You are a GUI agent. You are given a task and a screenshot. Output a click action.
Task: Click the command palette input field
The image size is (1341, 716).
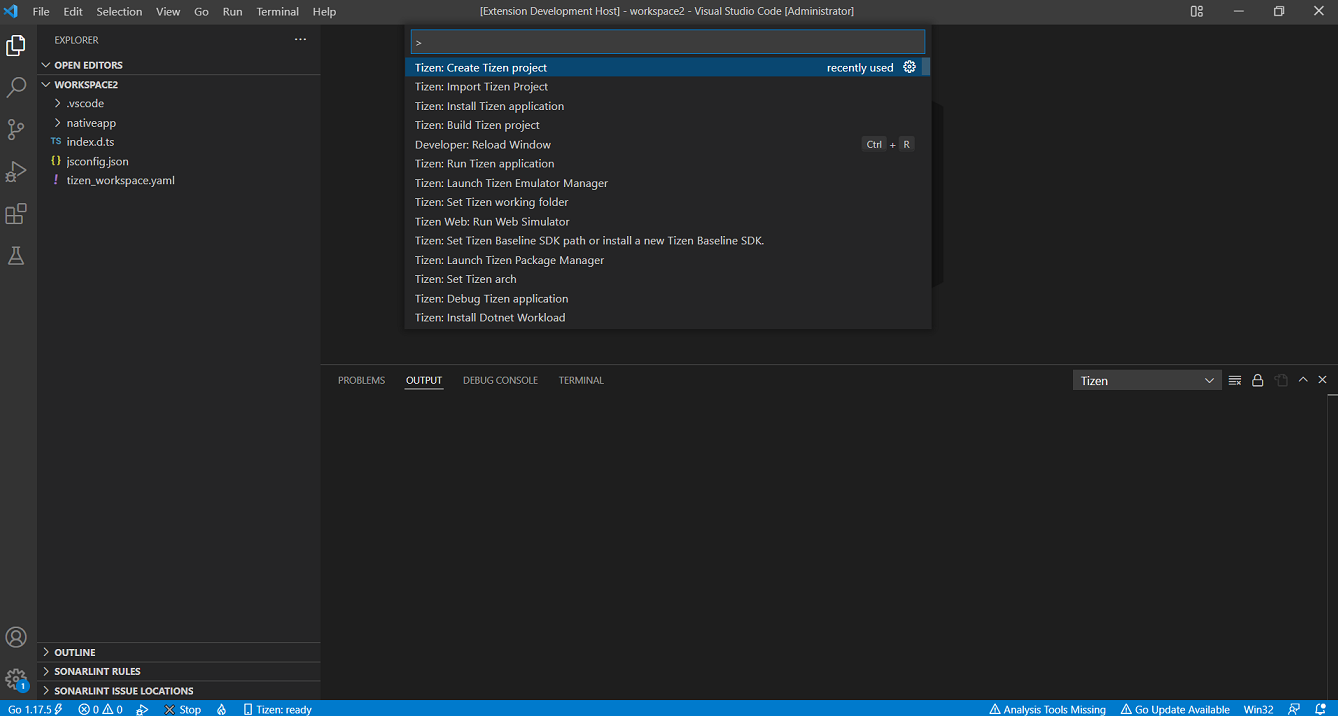(667, 42)
